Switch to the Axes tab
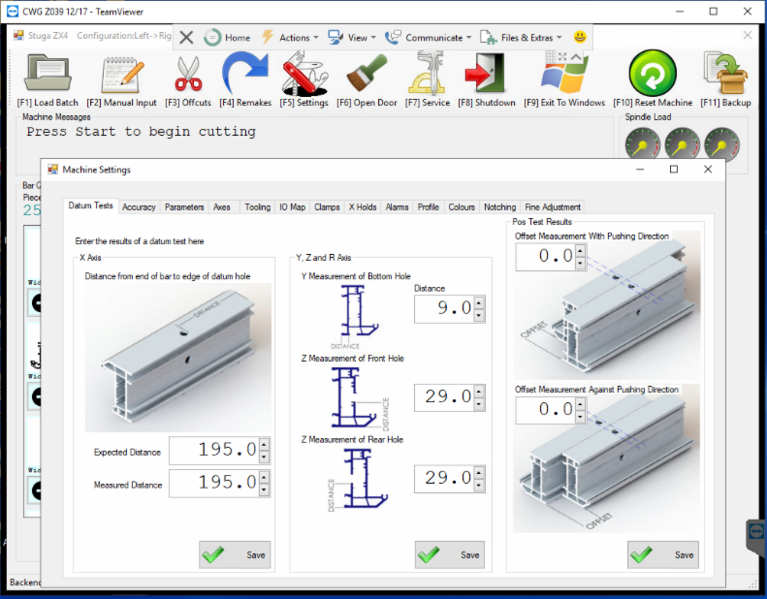This screenshot has width=767, height=599. click(222, 207)
